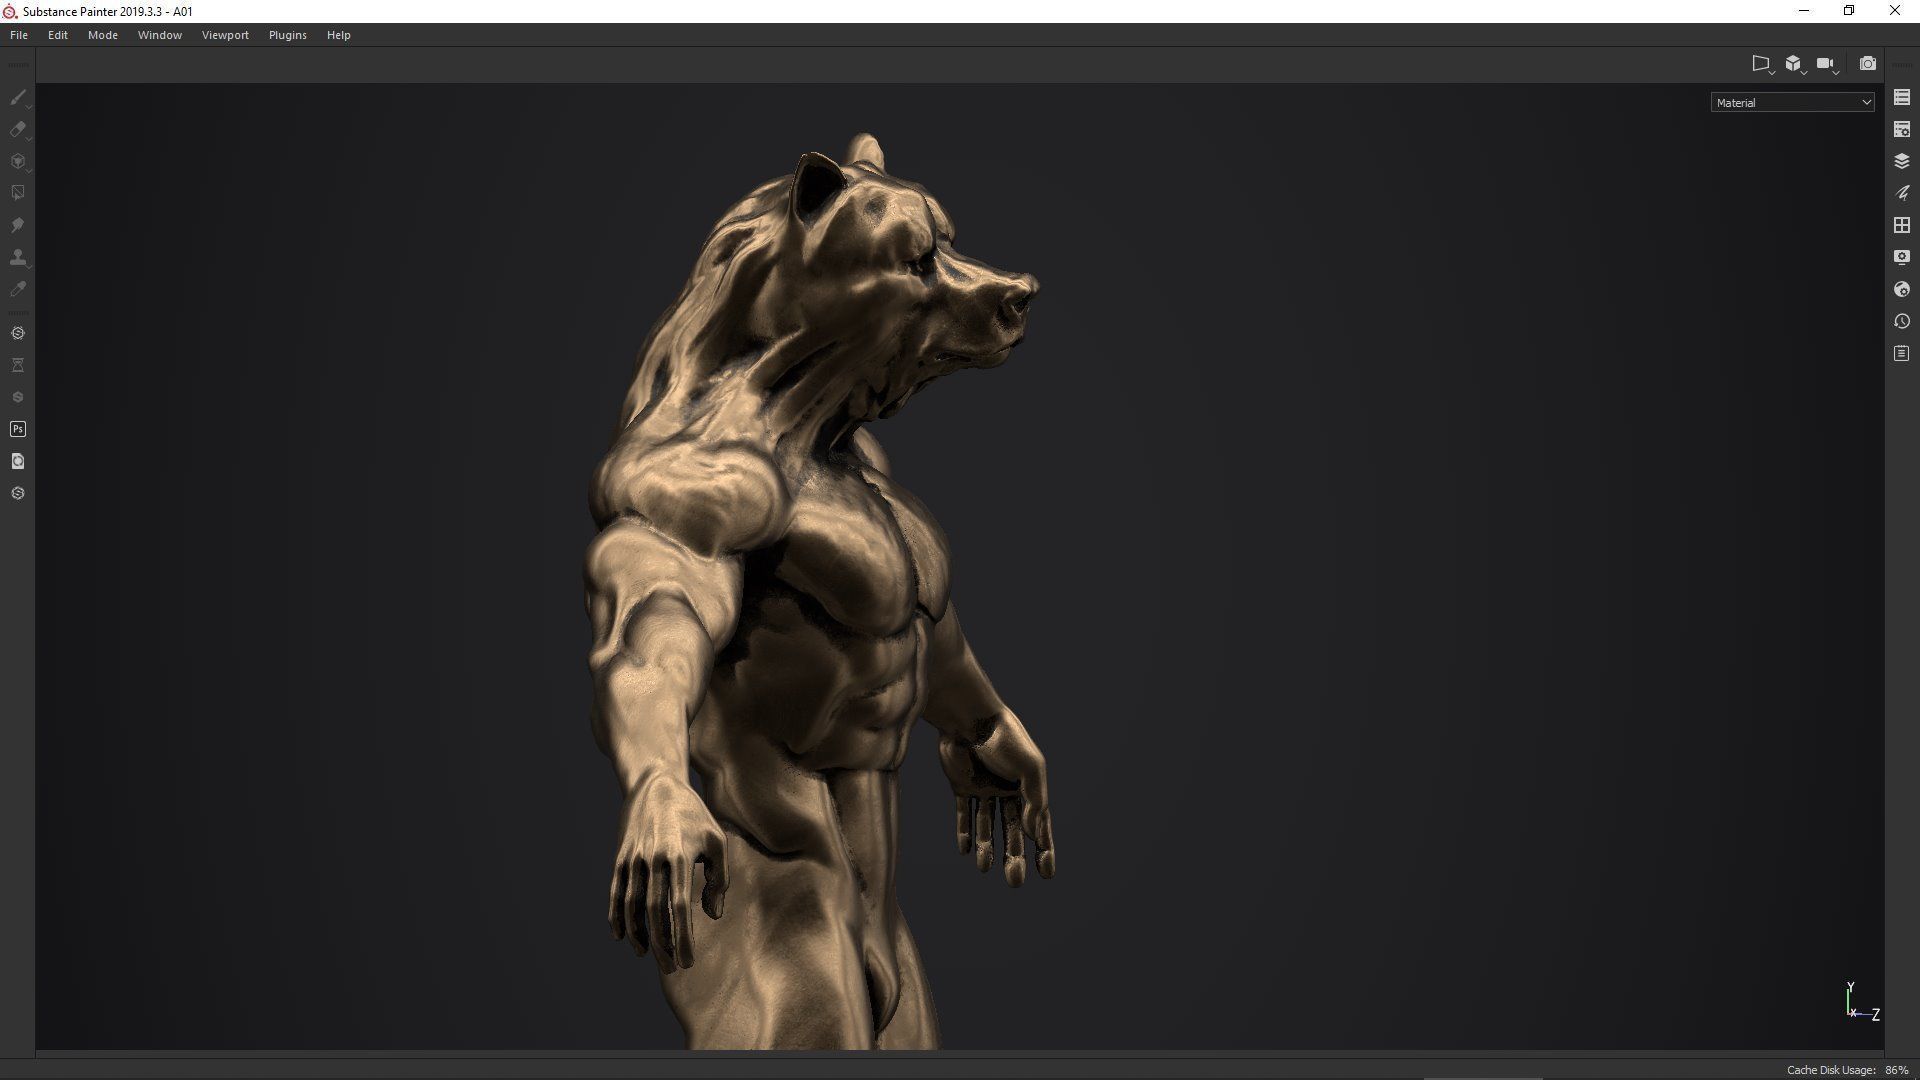Open the Mode menu

click(103, 35)
